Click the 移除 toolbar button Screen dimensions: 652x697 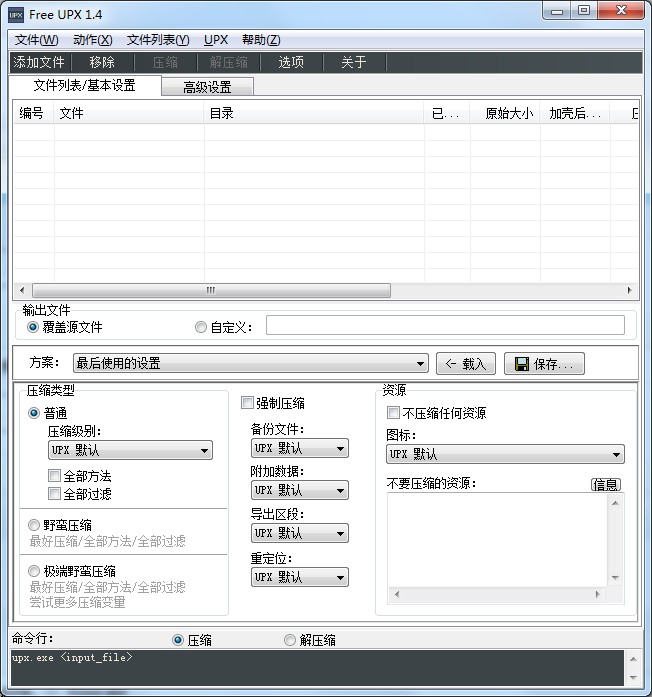[x=102, y=62]
